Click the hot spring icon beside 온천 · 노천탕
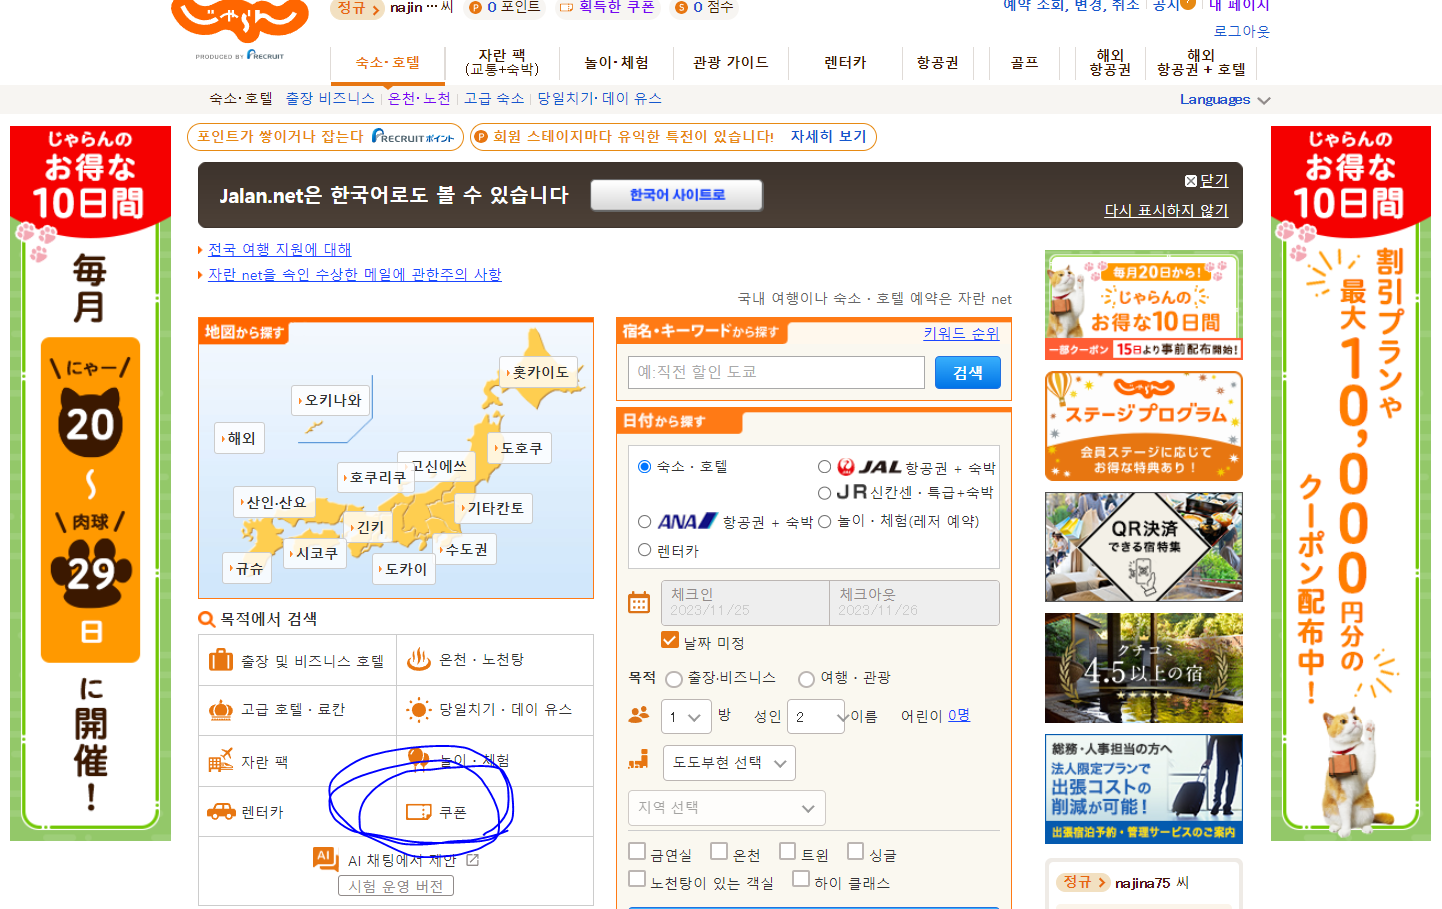Image resolution: width=1442 pixels, height=909 pixels. (418, 659)
